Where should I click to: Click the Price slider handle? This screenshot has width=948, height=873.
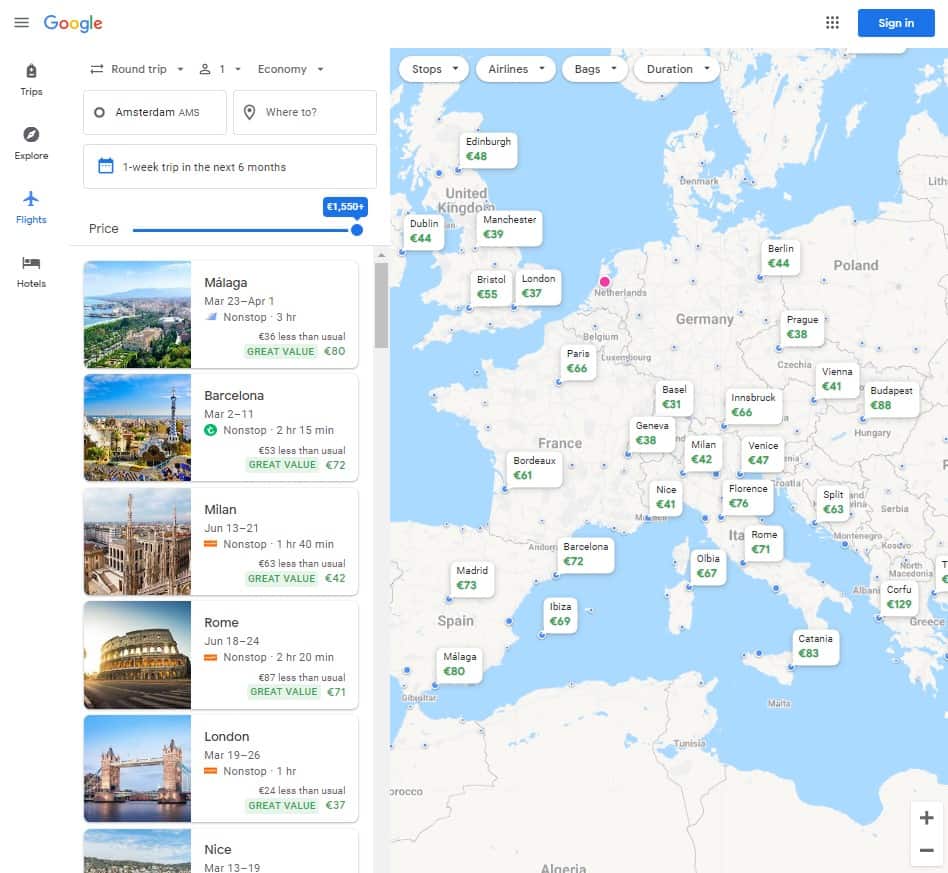point(357,230)
